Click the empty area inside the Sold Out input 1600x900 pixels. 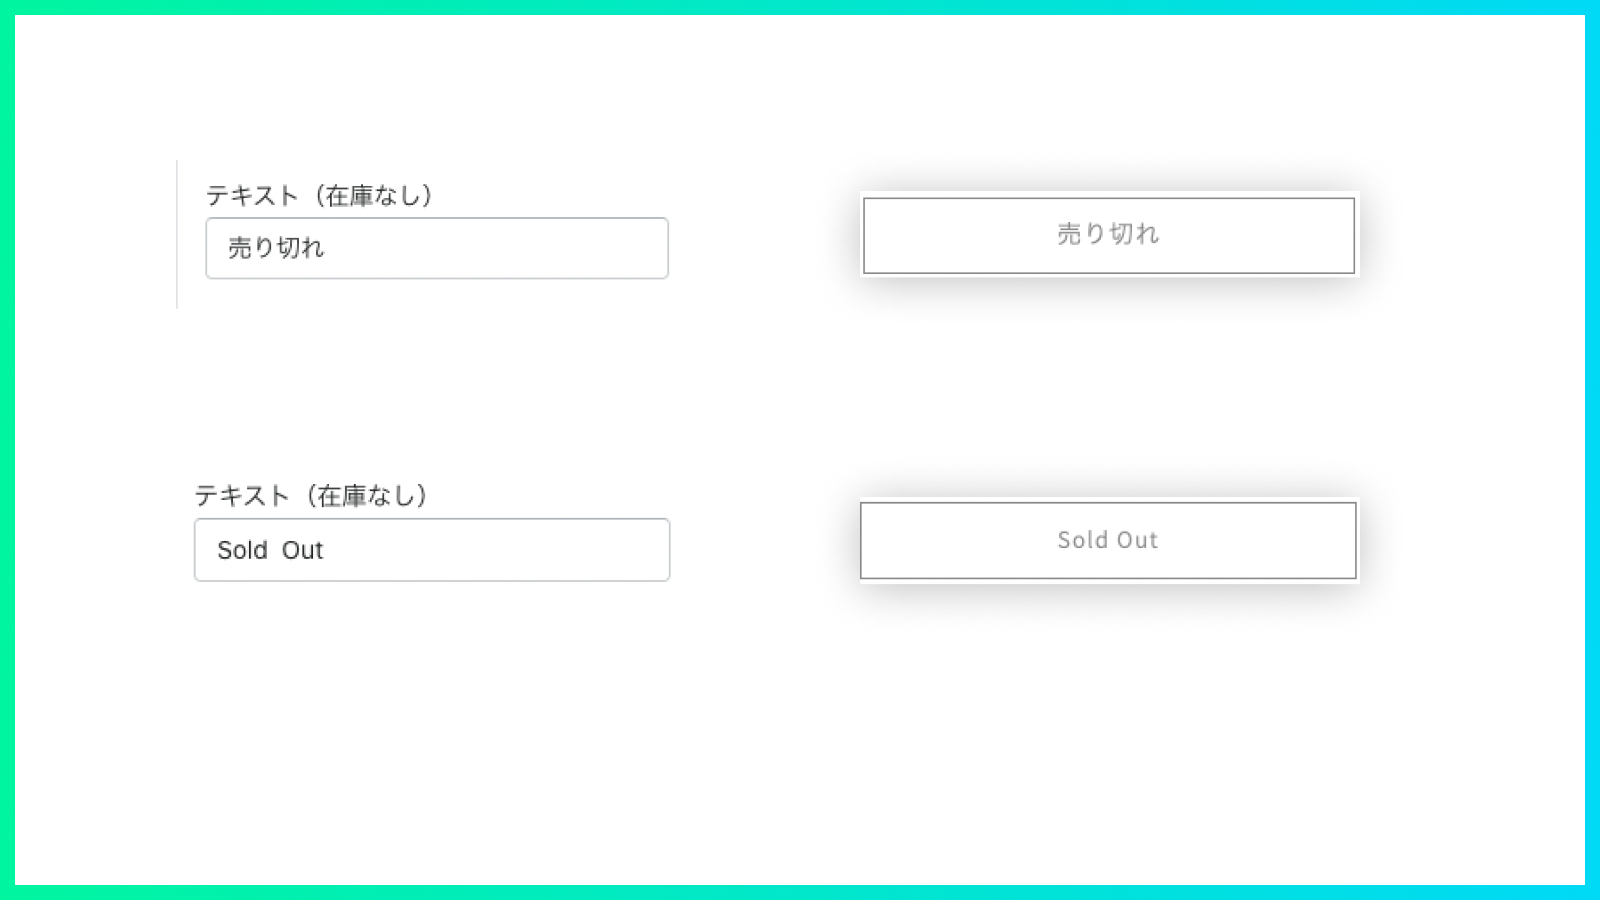520,550
